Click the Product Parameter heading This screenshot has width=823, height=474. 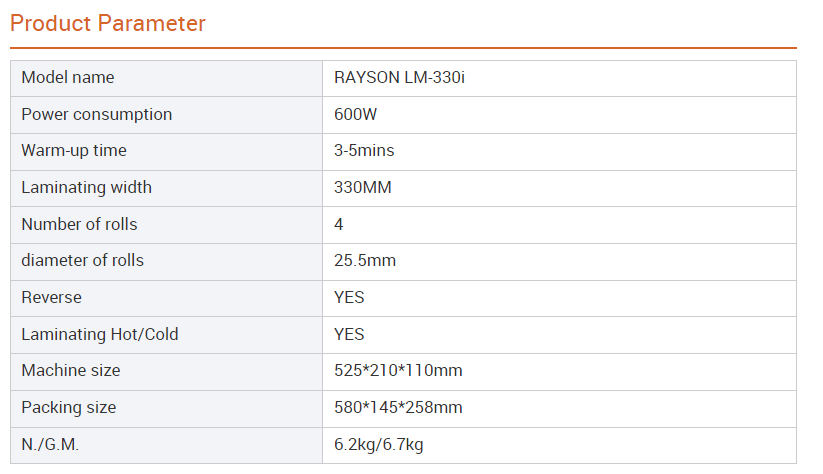(x=108, y=23)
